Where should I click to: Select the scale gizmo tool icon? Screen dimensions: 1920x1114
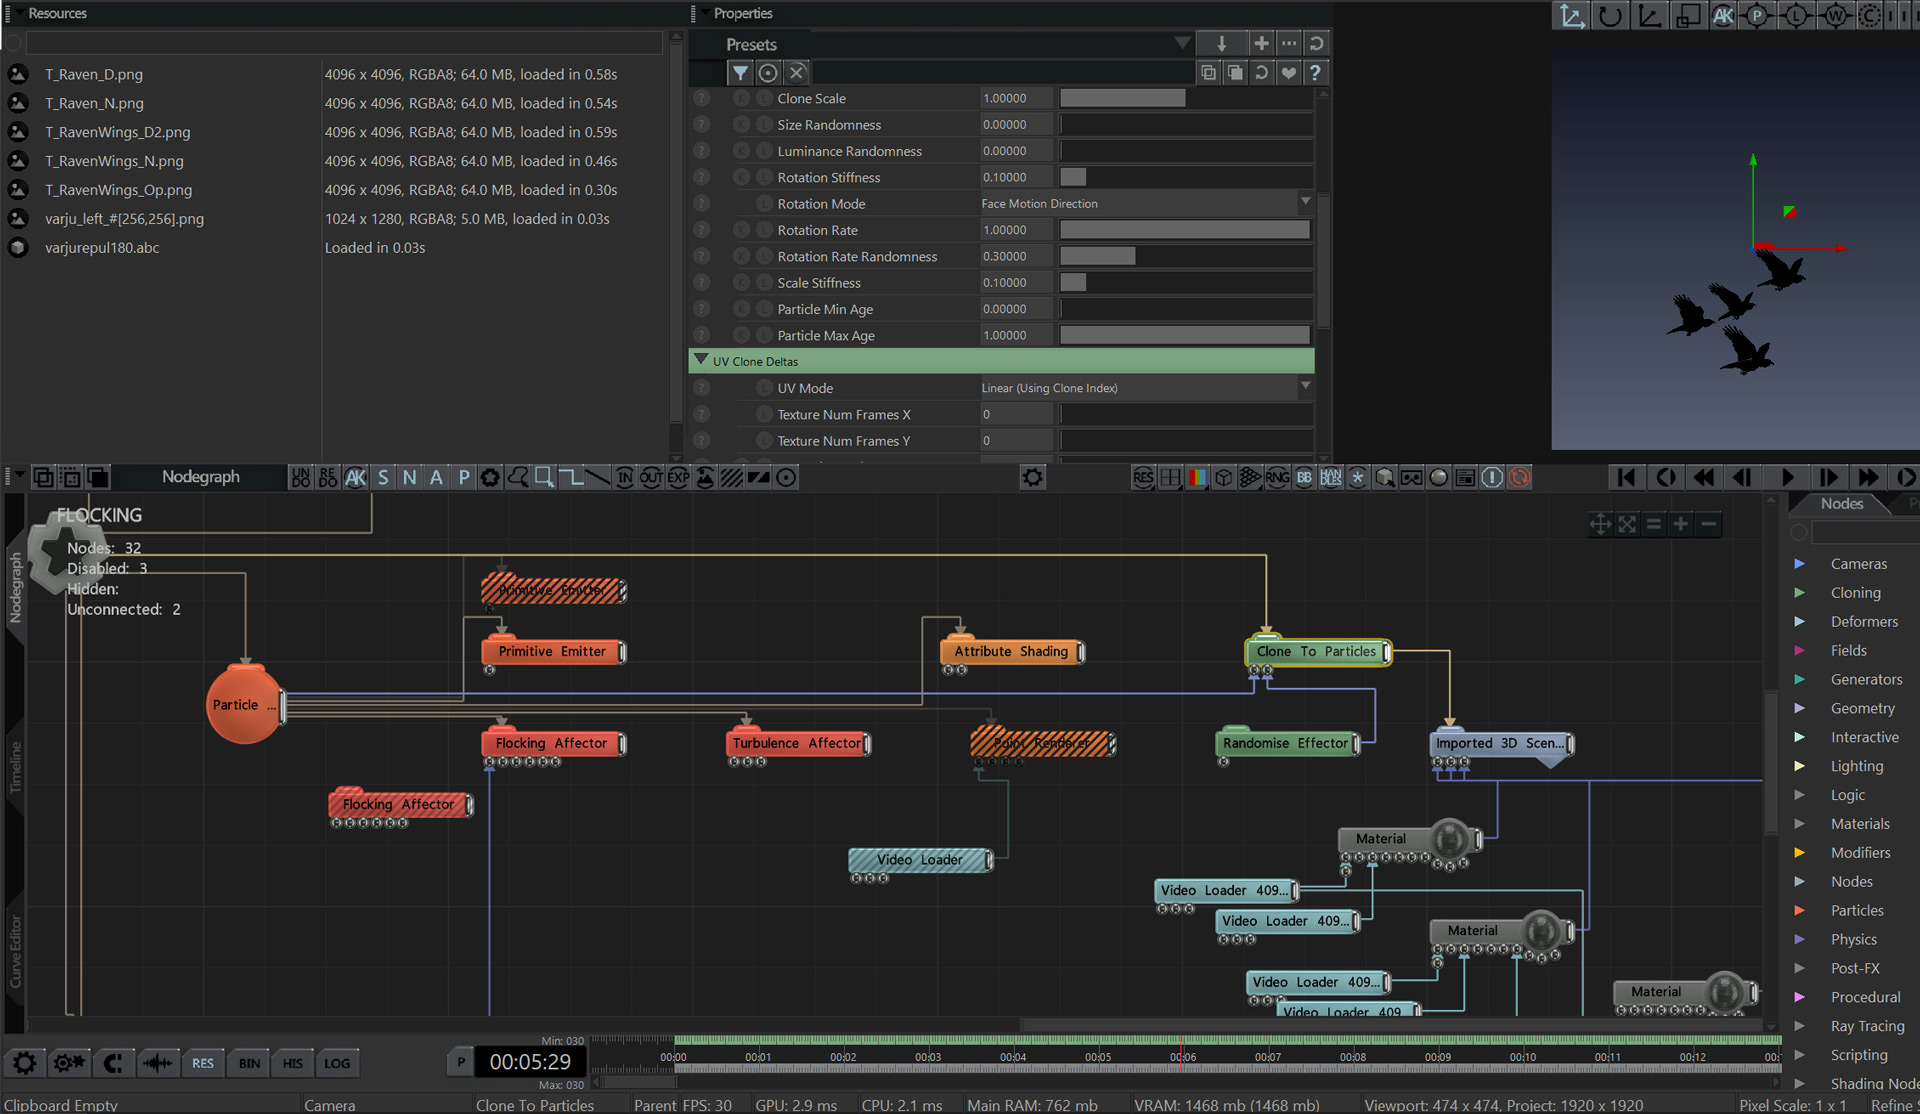1688,16
